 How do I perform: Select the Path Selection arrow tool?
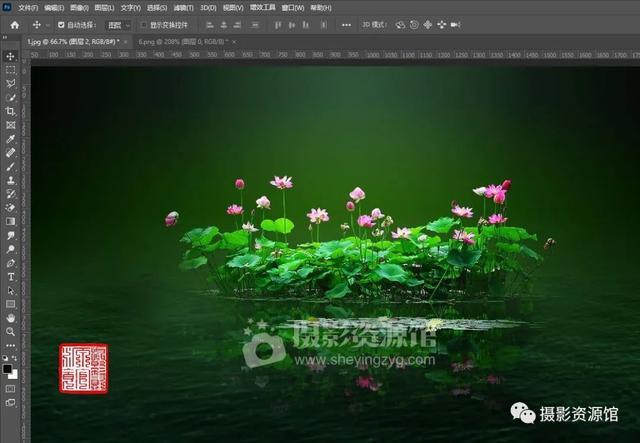(11, 291)
